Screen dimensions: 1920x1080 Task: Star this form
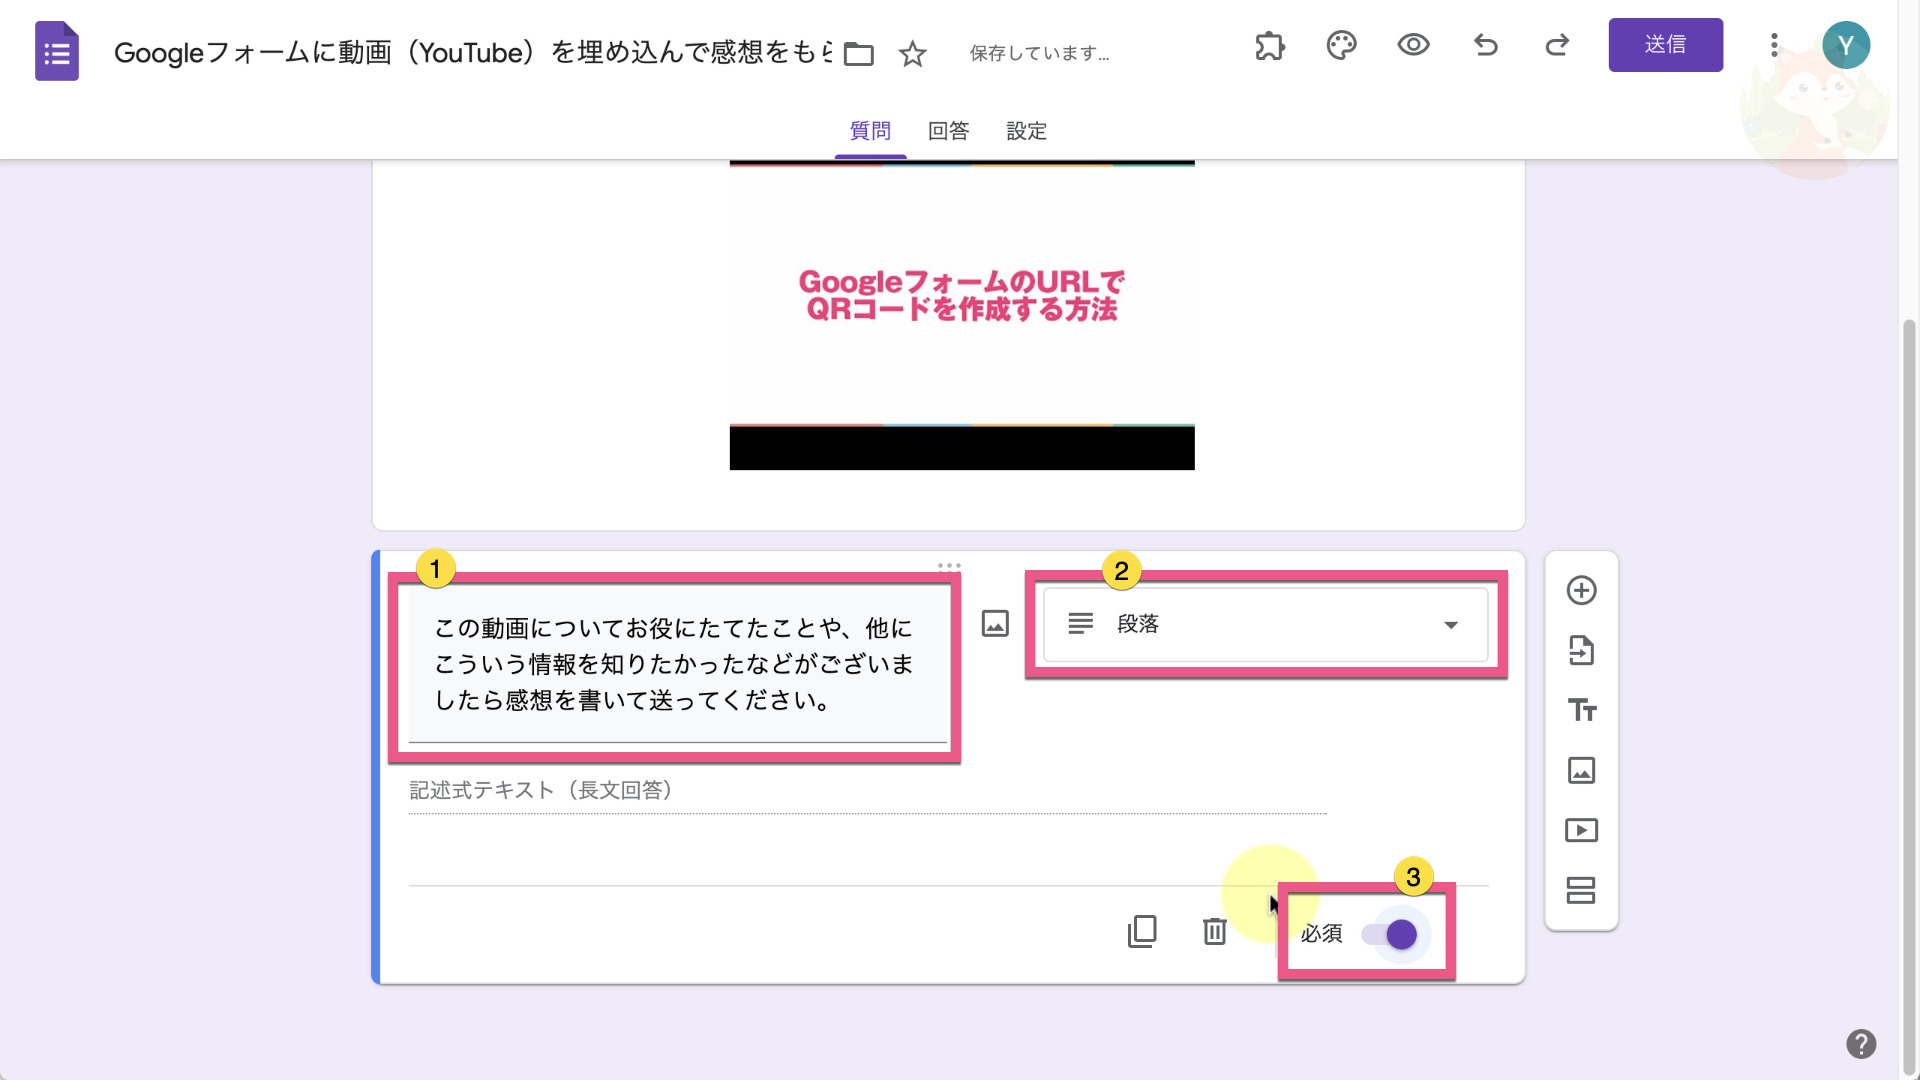click(x=912, y=54)
